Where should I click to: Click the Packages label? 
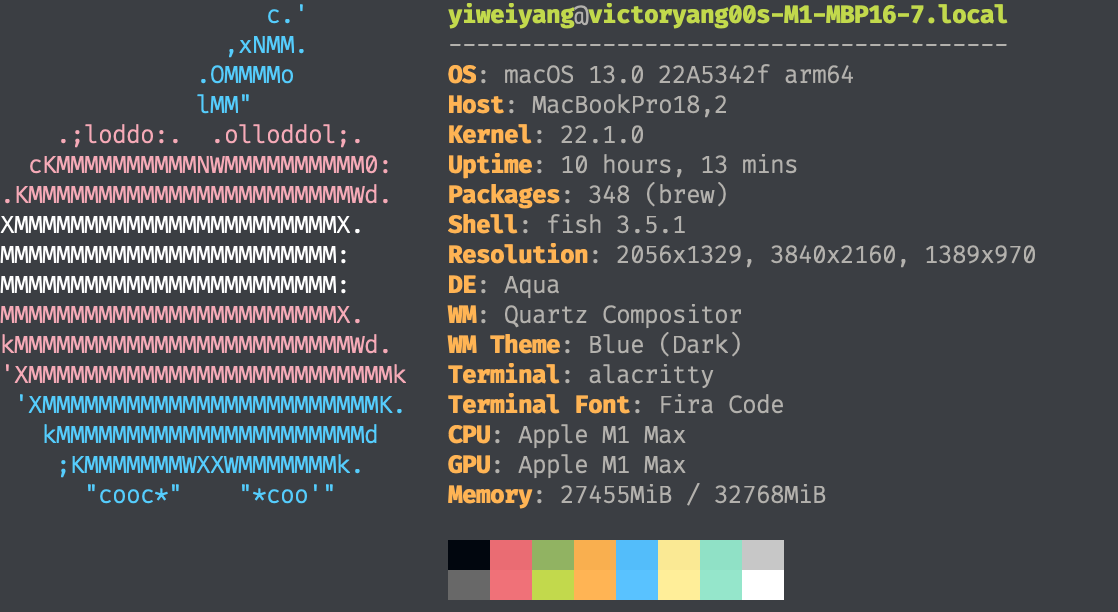click(x=503, y=195)
